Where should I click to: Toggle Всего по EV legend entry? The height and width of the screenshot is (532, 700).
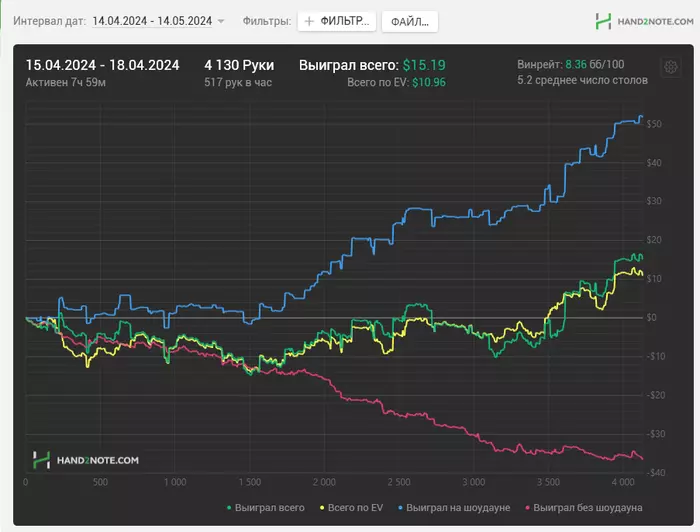tap(351, 507)
